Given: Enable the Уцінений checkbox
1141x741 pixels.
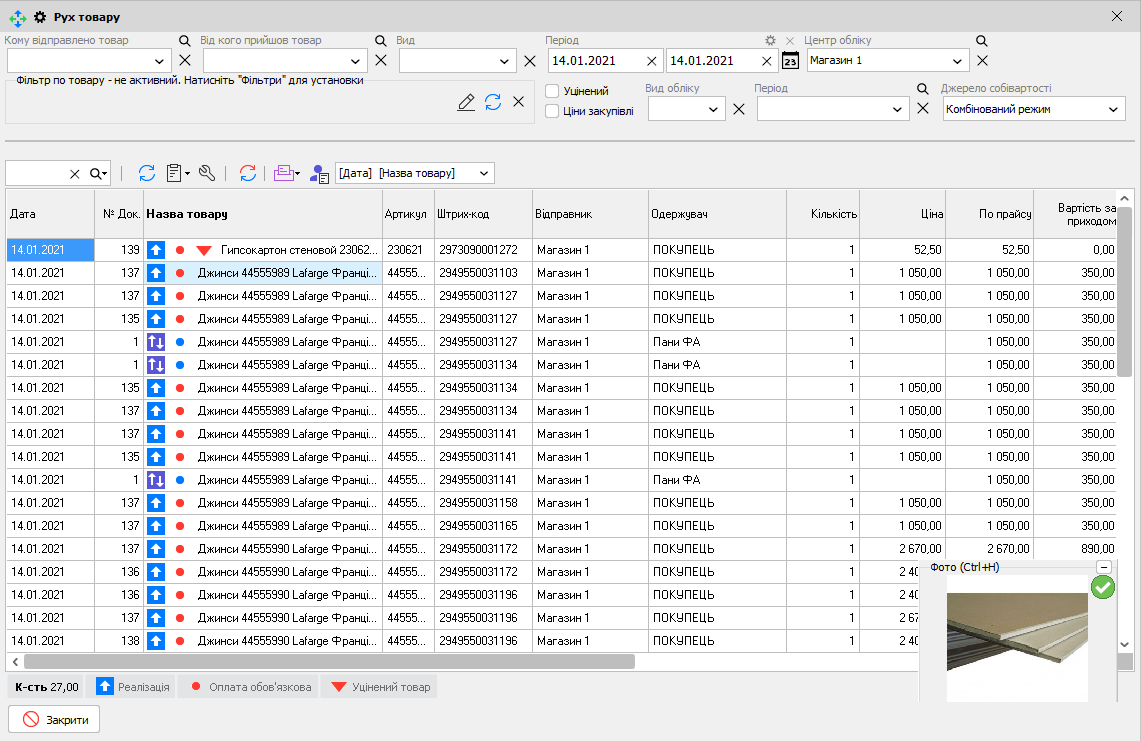Looking at the screenshot, I should coord(552,91).
